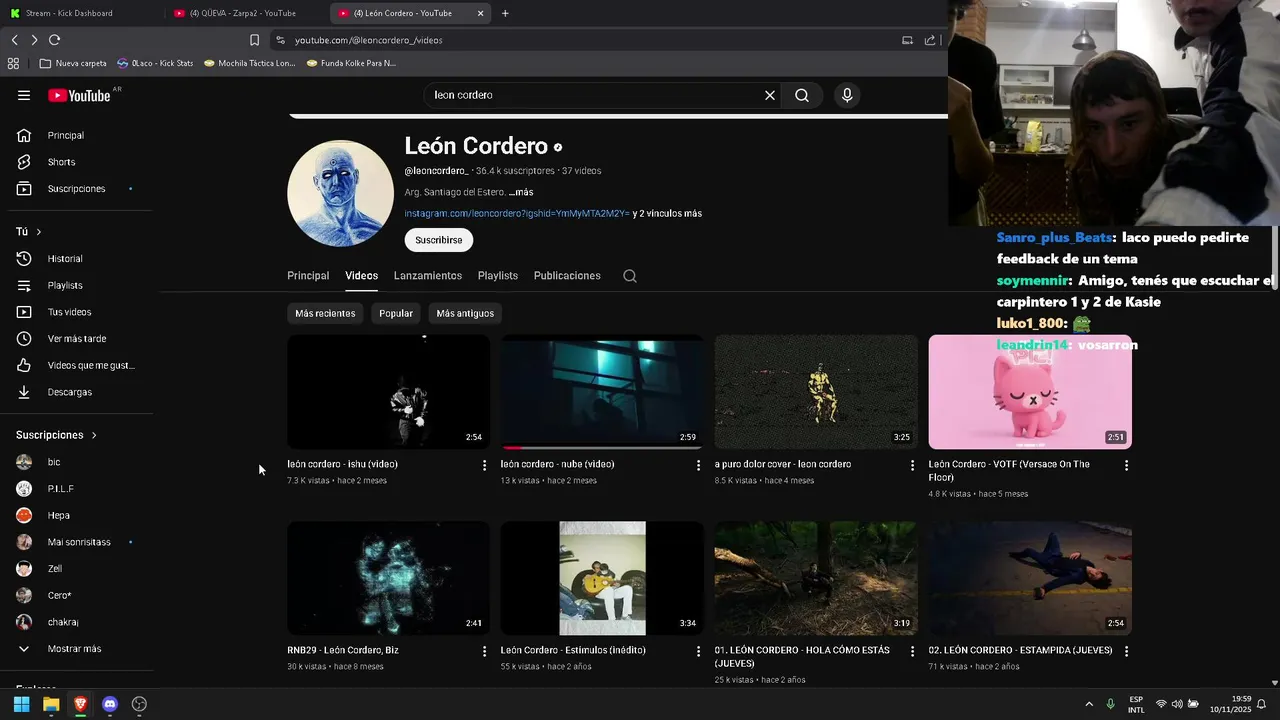The width and height of the screenshot is (1280, 720).
Task: Open options for Estímulos (inédito) video
Action: 698,651
